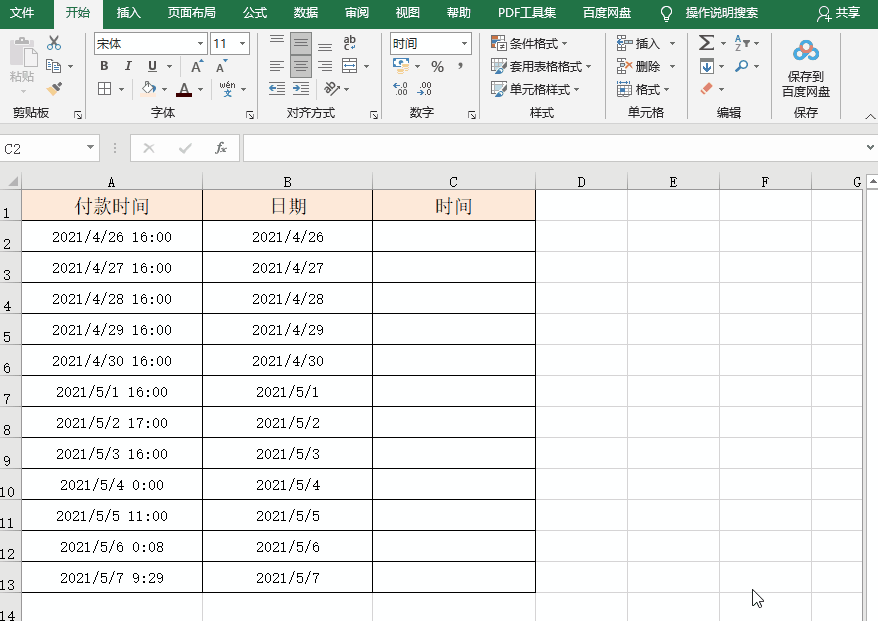Image resolution: width=878 pixels, height=621 pixels.
Task: Click into the formula bar input
Action: tap(553, 148)
